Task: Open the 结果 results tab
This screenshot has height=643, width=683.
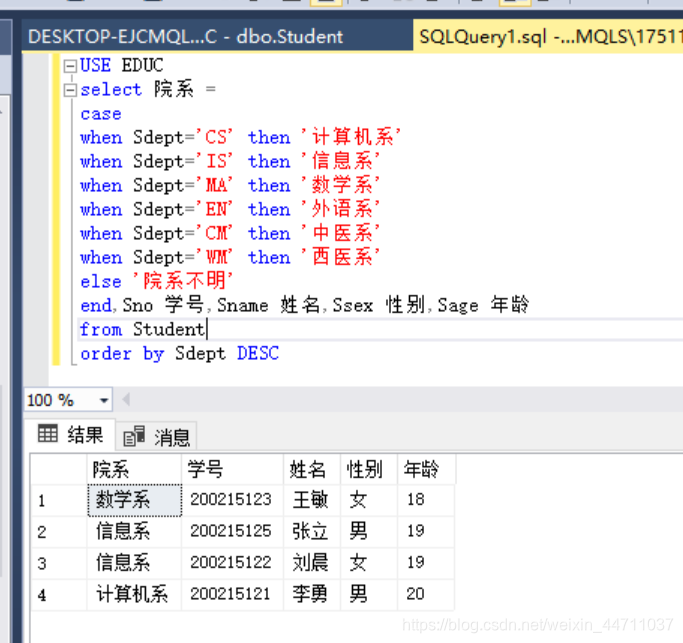Action: [x=72, y=434]
